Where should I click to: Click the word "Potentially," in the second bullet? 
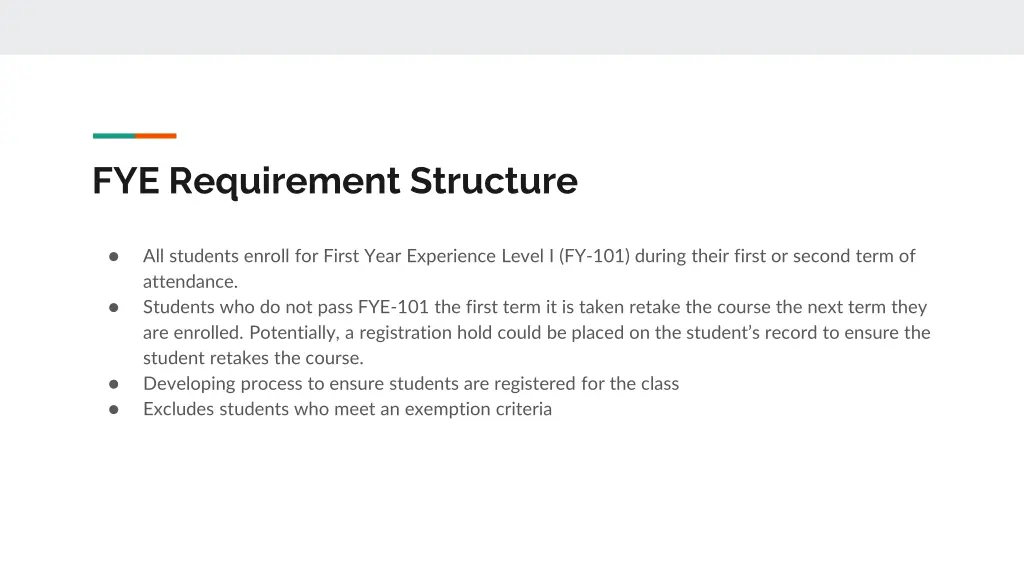point(295,333)
